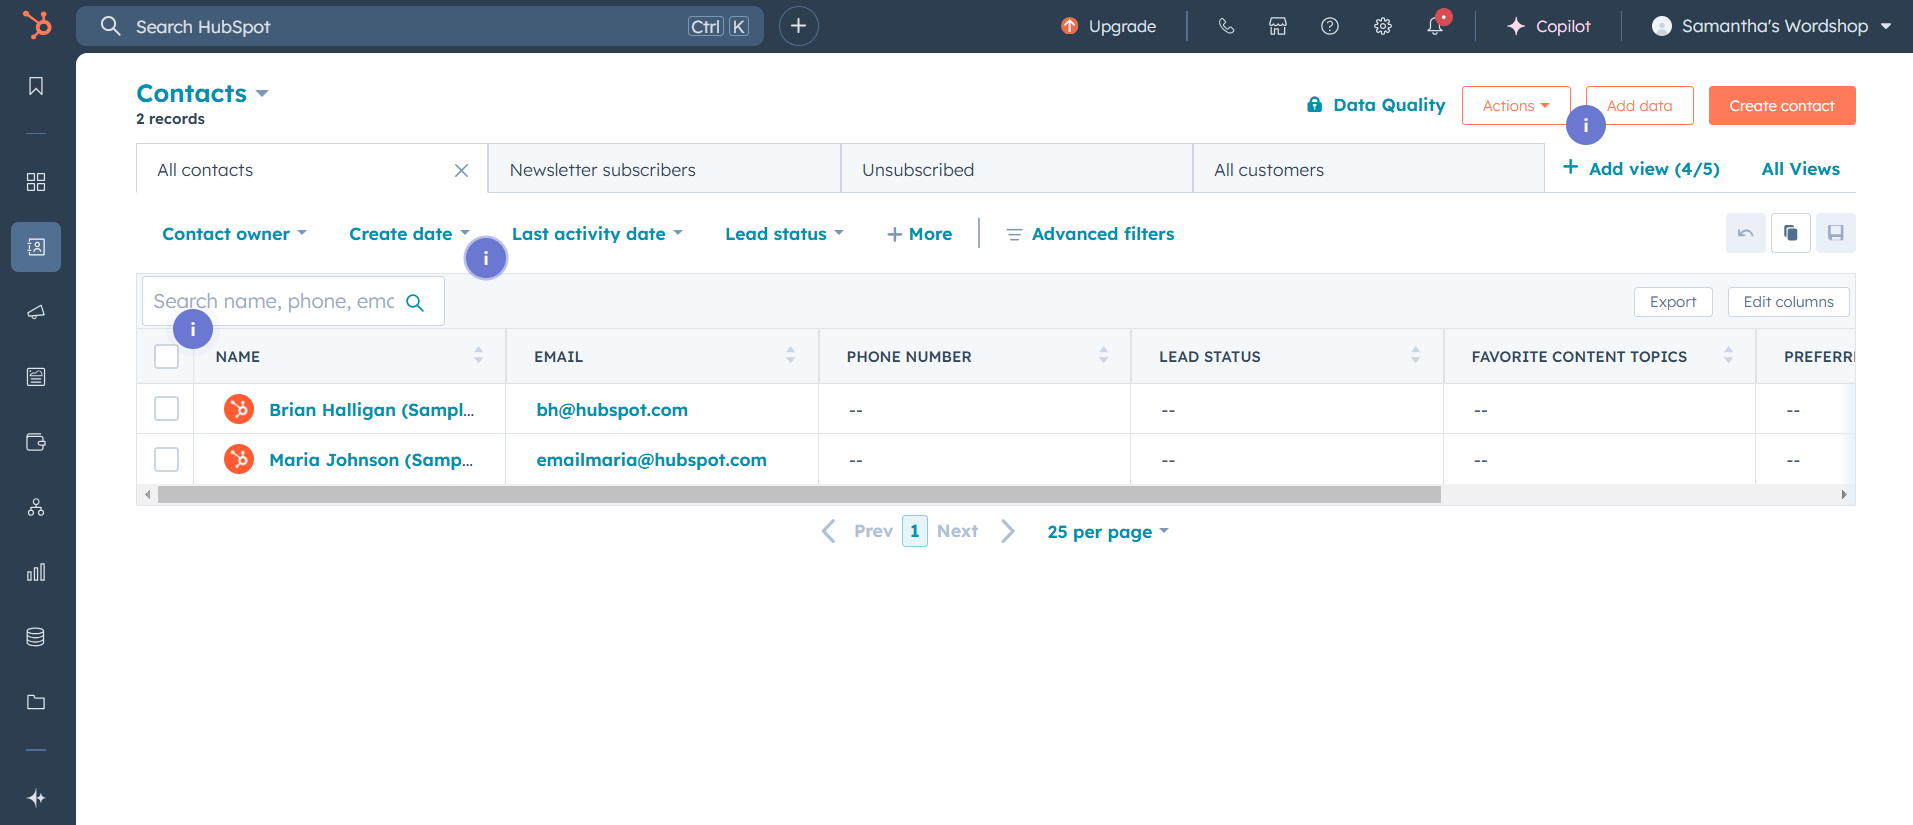Check the Maria Johnson row checkbox
The width and height of the screenshot is (1913, 825).
pos(167,459)
